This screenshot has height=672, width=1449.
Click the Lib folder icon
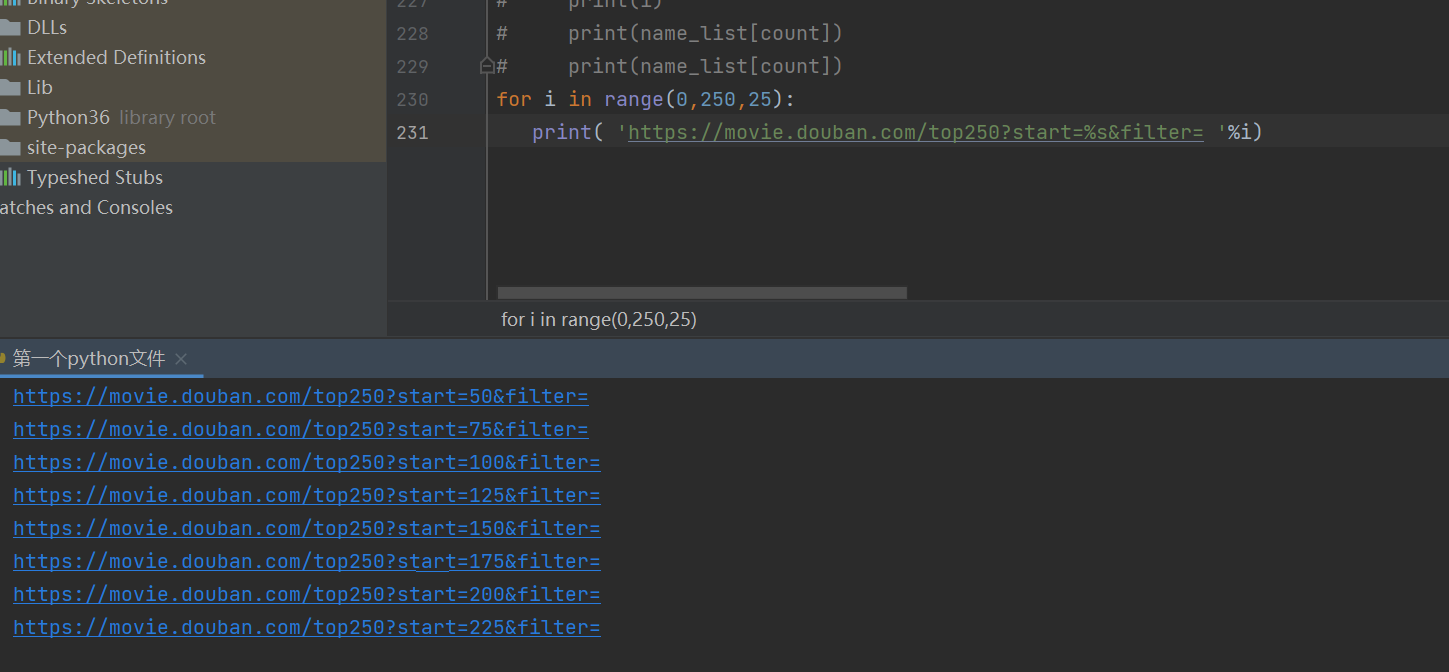[10, 87]
